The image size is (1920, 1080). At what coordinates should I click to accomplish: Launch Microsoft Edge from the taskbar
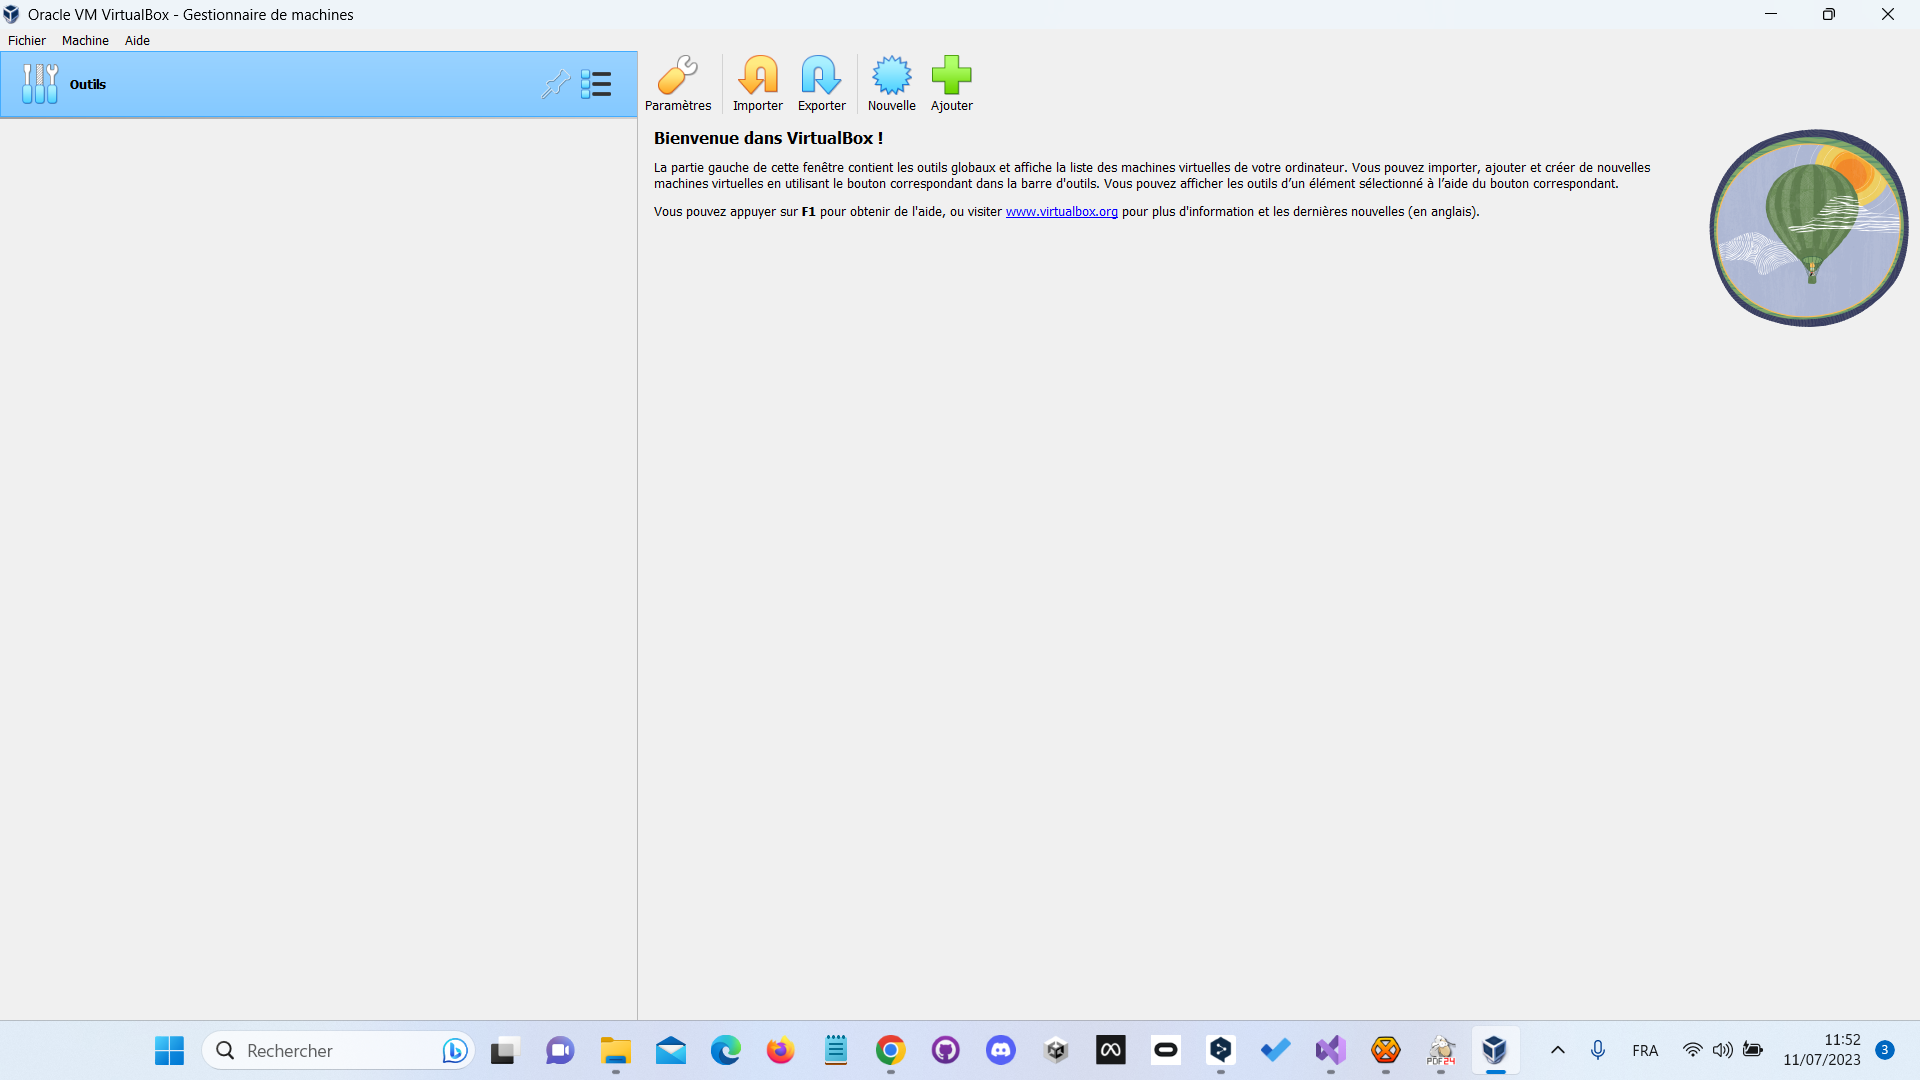tap(725, 1050)
